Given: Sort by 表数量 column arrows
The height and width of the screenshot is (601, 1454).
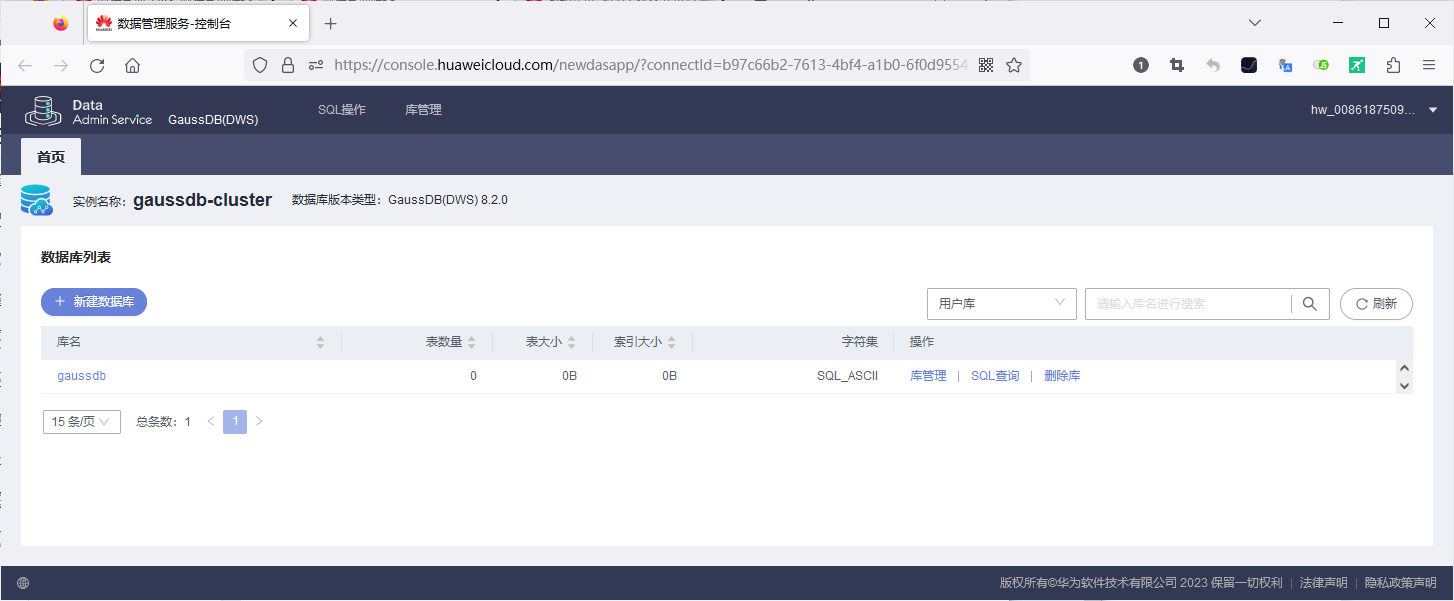Looking at the screenshot, I should pos(472,342).
